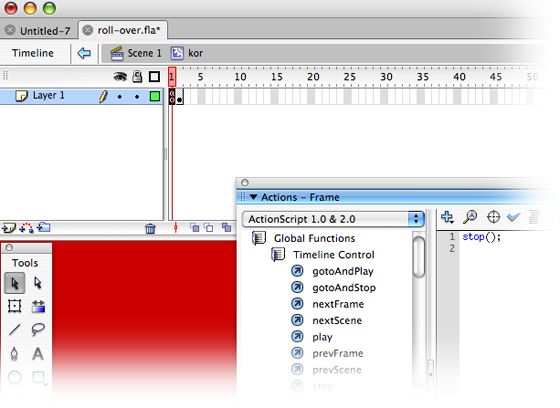Insert a target path with crosshair icon
Image resolution: width=560 pixels, height=408 pixels.
[493, 217]
